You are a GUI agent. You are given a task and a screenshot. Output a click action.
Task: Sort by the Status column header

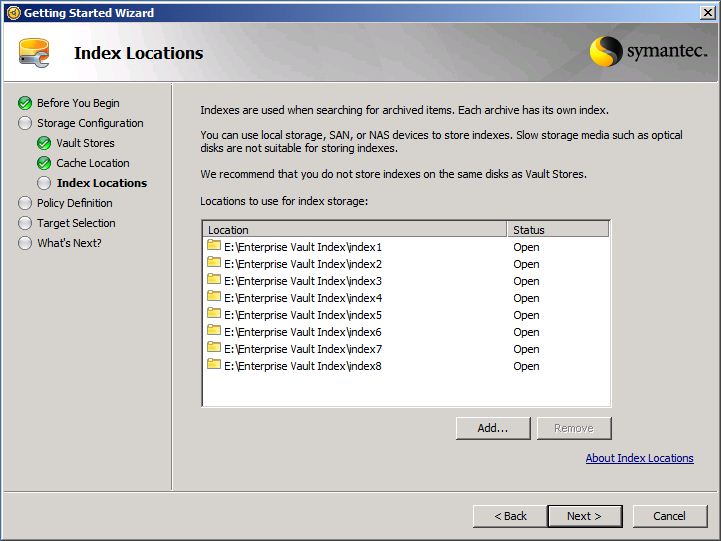(558, 230)
